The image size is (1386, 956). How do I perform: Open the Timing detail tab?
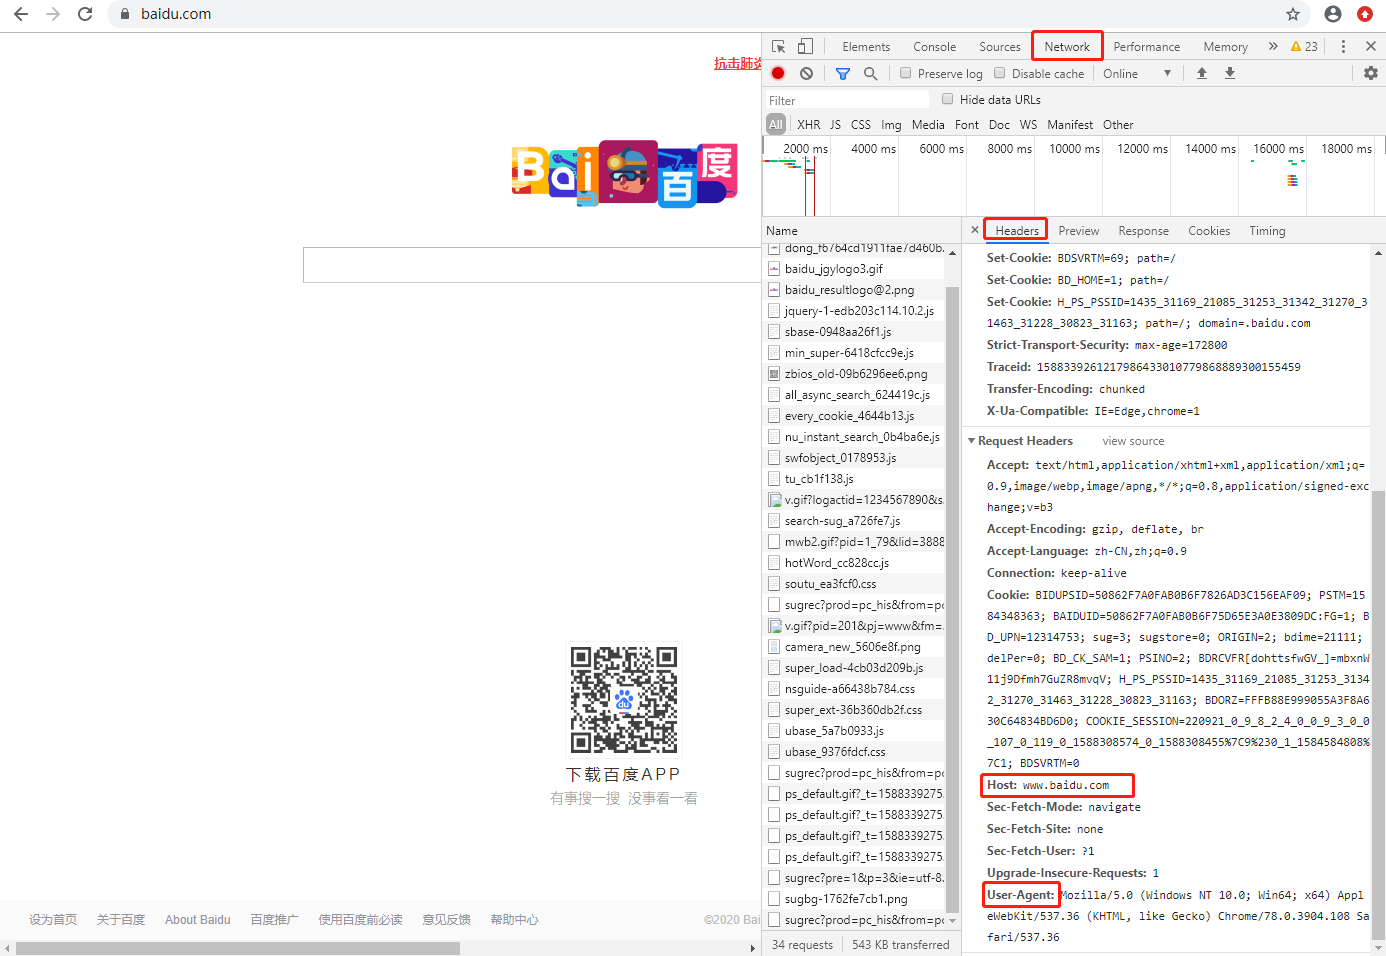click(1267, 231)
